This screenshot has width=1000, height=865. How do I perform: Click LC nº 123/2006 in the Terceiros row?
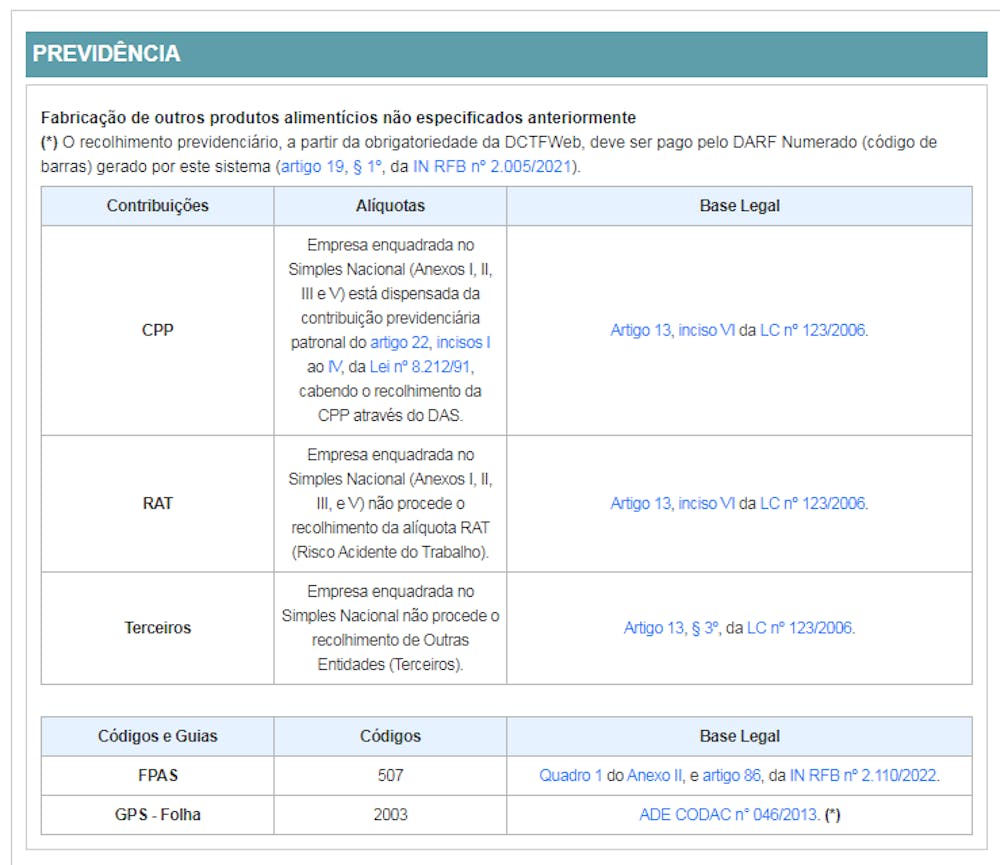tap(799, 628)
